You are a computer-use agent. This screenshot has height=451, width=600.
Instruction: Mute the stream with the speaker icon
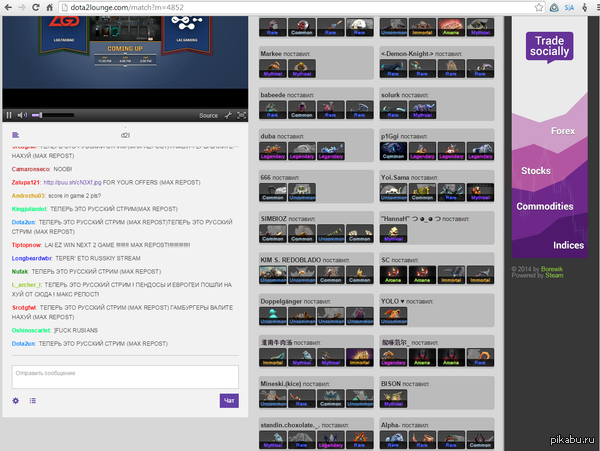[22, 115]
